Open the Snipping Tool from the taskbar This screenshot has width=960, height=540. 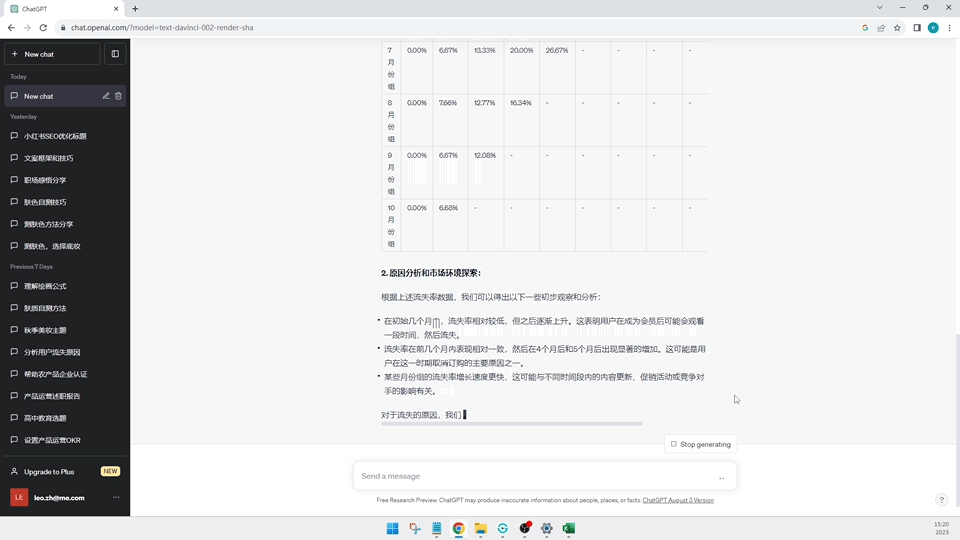[414, 528]
